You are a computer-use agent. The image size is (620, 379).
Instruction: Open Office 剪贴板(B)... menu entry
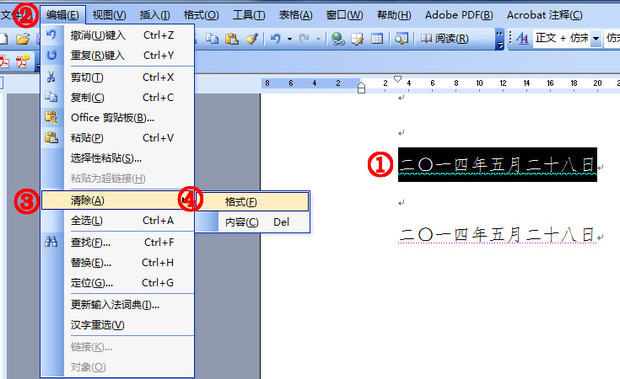[118, 117]
